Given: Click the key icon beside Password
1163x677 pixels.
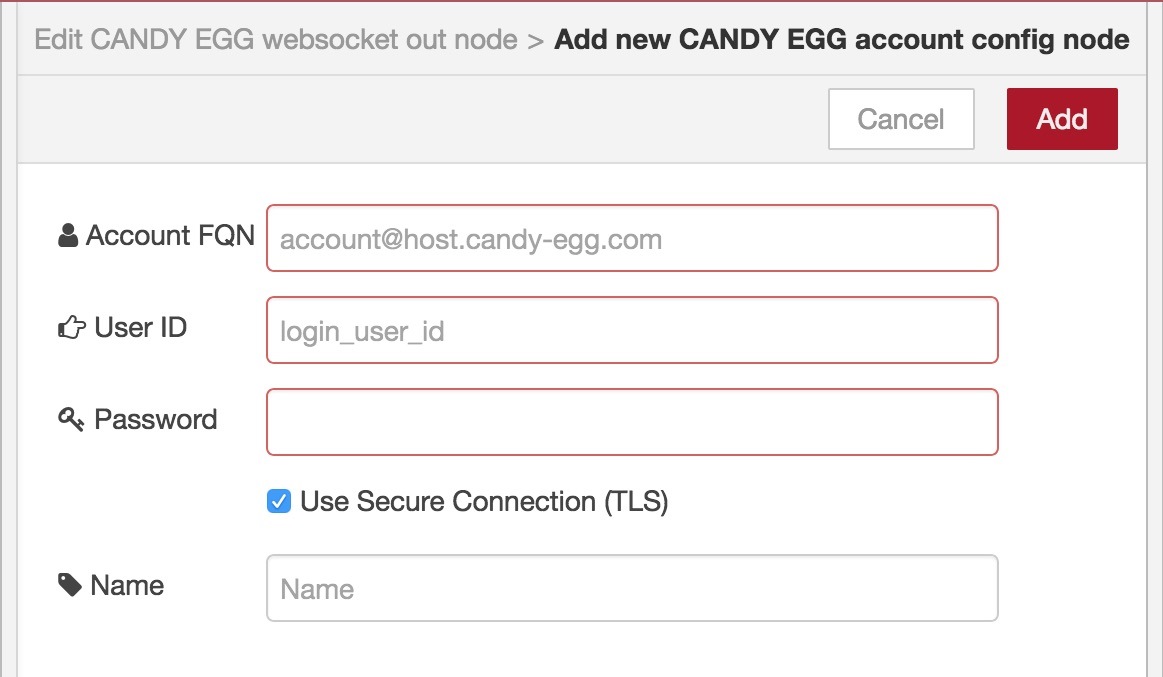Looking at the screenshot, I should tap(70, 419).
